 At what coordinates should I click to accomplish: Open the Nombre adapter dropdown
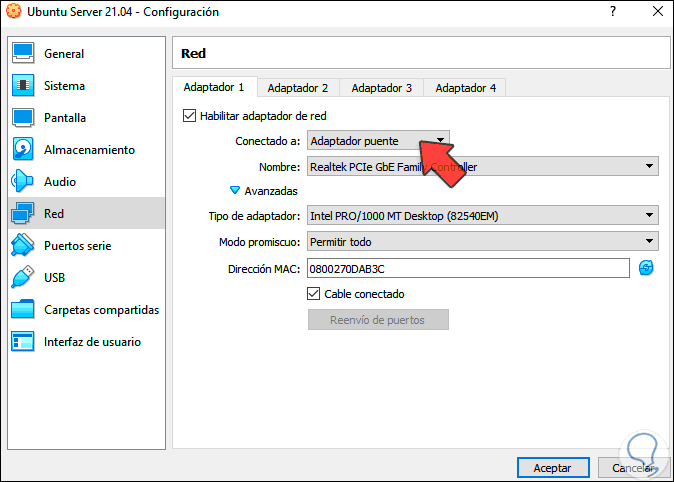pyautogui.click(x=482, y=166)
